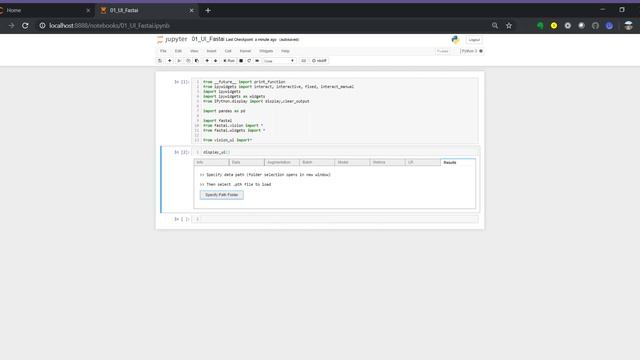
Task: Restart the kernel via the circular arrow icon
Action: point(249,60)
